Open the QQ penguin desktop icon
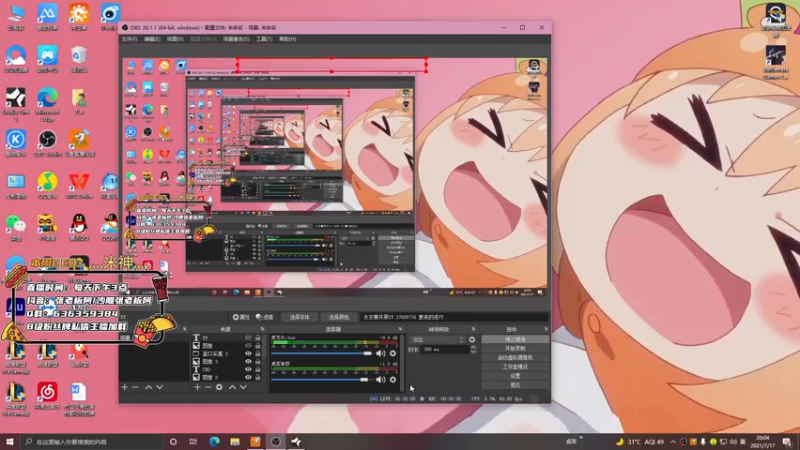Image resolution: width=800 pixels, height=450 pixels. (79, 228)
